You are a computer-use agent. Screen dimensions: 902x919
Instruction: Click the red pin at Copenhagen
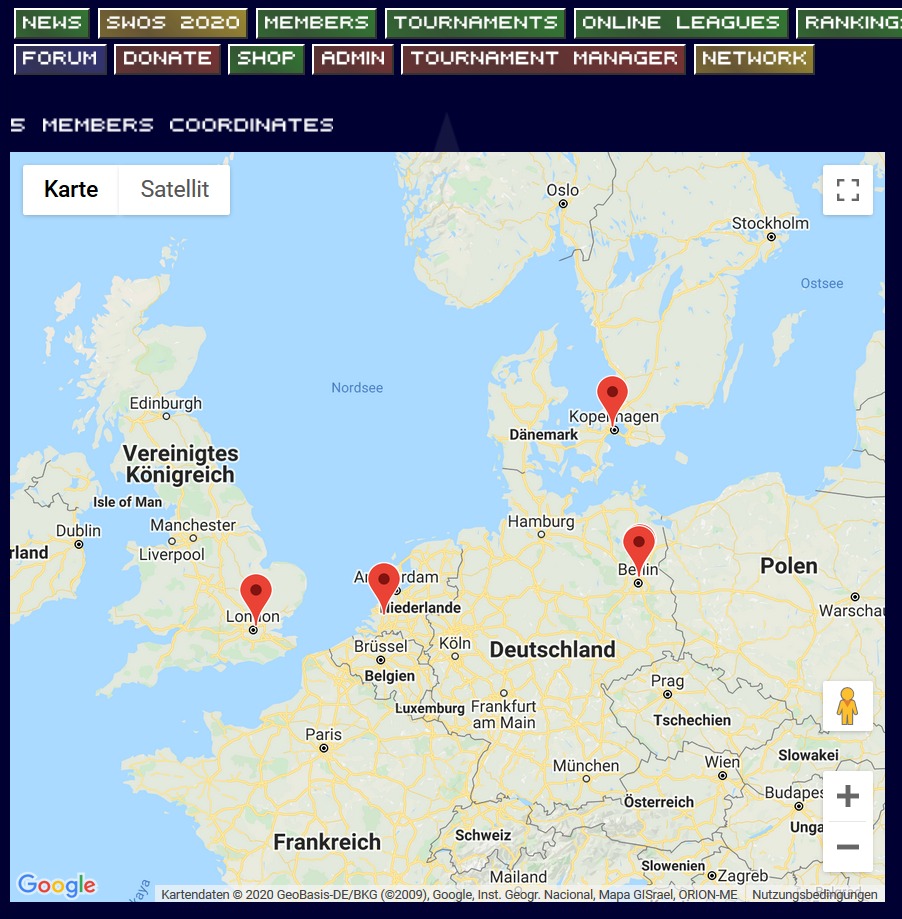(x=612, y=397)
